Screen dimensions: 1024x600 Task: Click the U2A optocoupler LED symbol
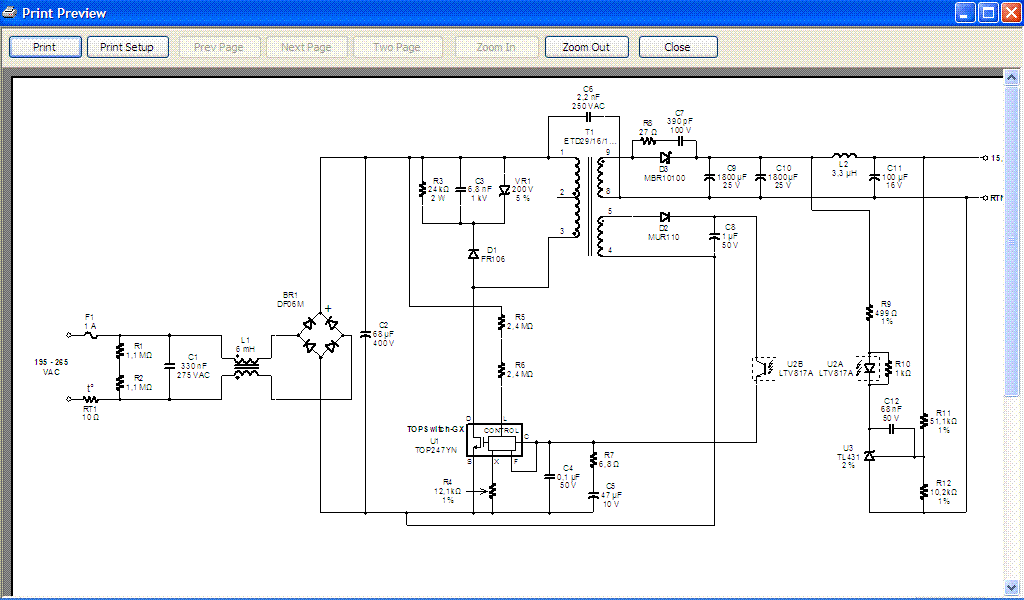coord(868,368)
